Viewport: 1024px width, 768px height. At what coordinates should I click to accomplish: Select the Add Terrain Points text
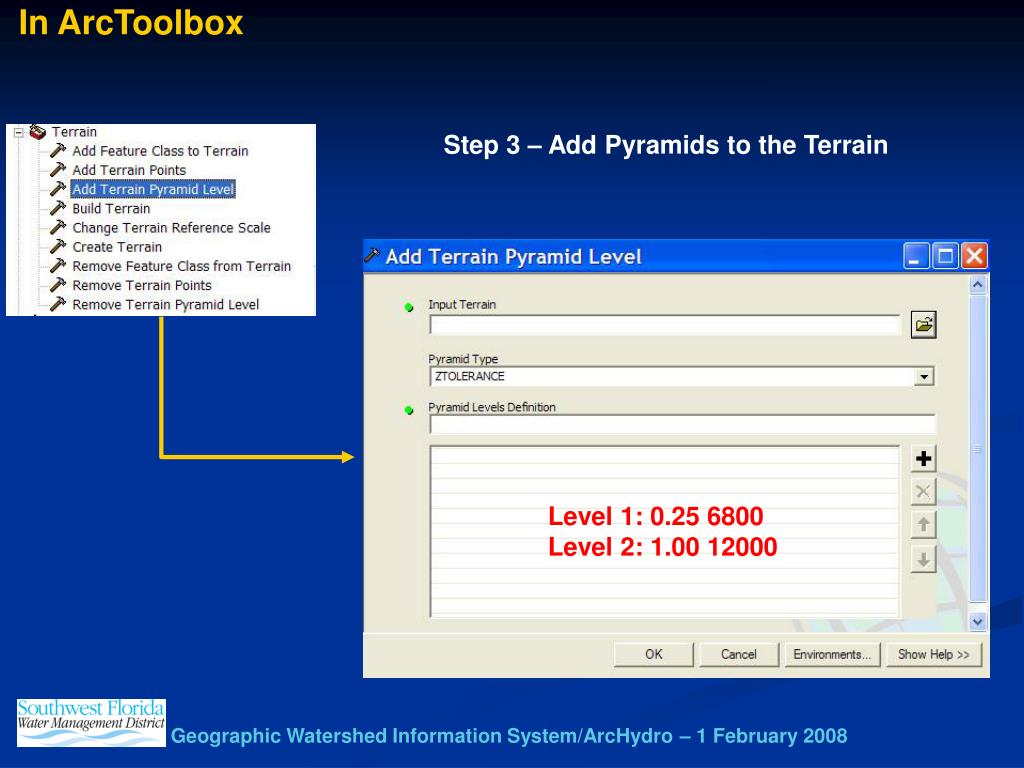coord(129,170)
